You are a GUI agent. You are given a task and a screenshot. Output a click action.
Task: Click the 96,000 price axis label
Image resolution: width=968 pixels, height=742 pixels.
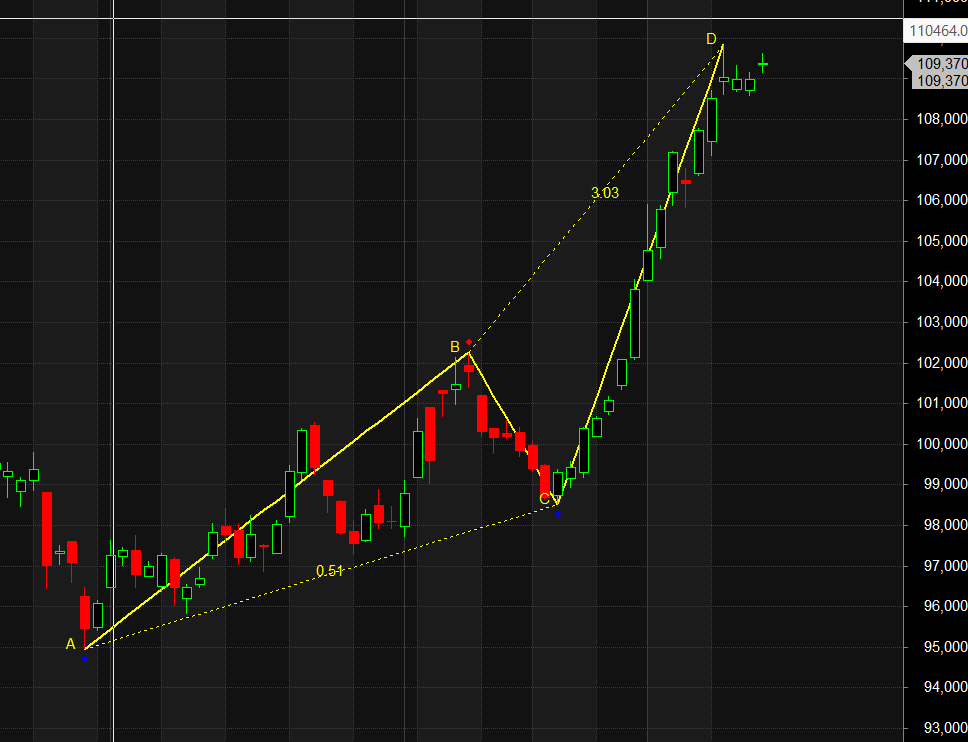pyautogui.click(x=945, y=606)
